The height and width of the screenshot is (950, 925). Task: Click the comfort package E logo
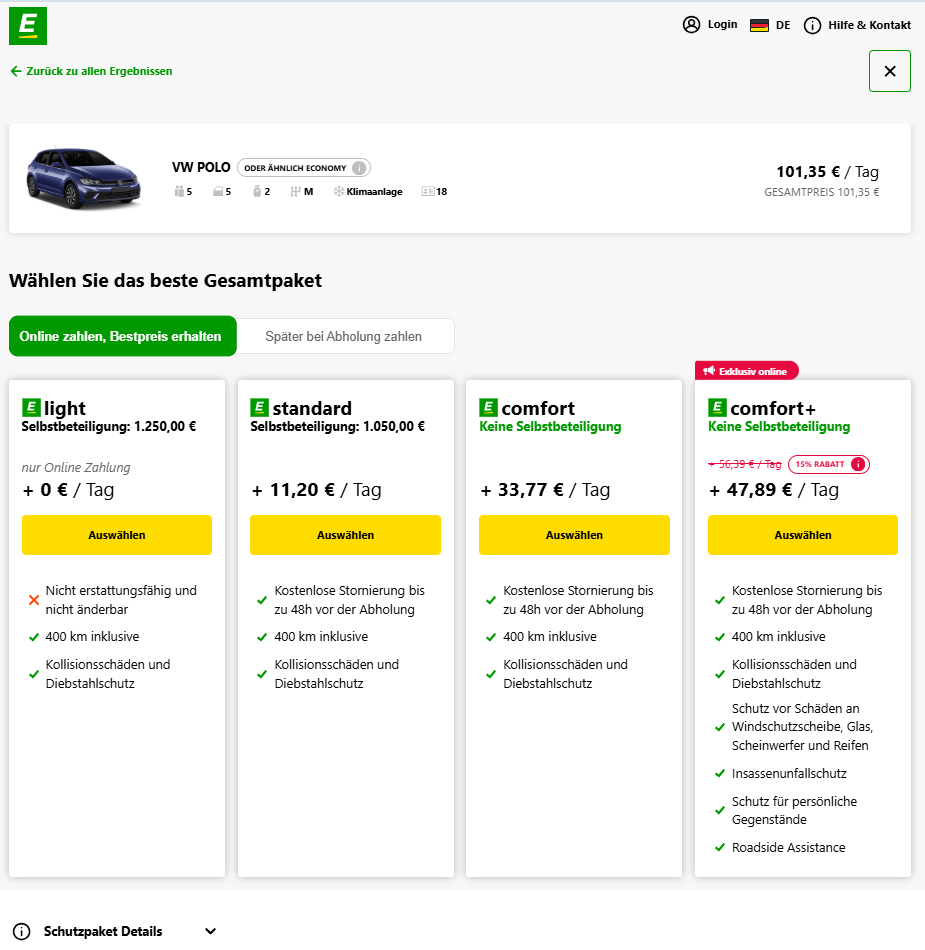(x=488, y=407)
